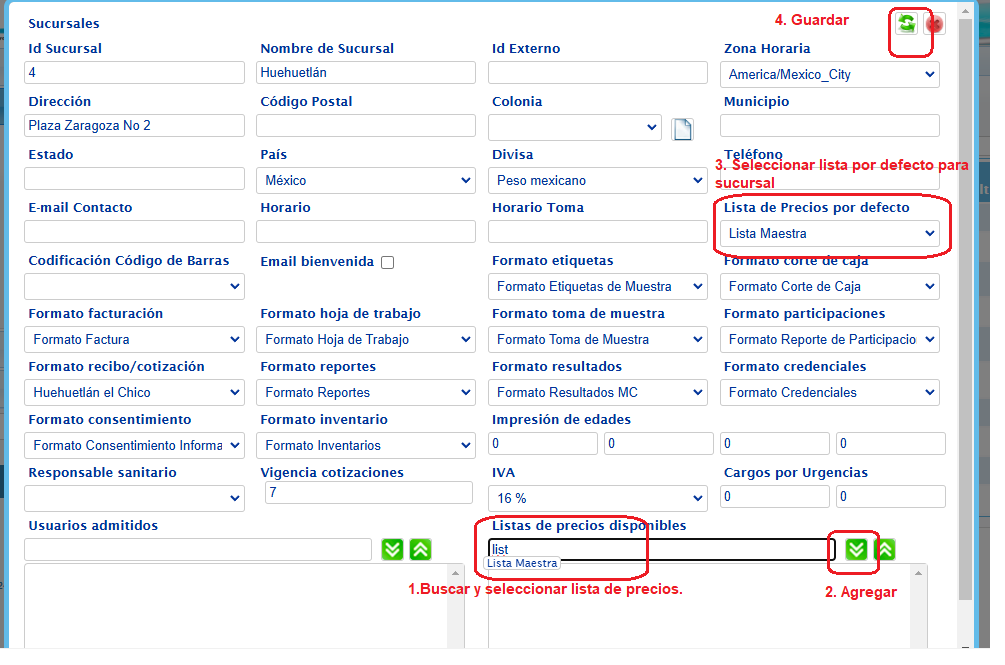Viewport: 1005px width, 665px height.
Task: Click the E-mail Contacto input field
Action: pyautogui.click(x=134, y=231)
